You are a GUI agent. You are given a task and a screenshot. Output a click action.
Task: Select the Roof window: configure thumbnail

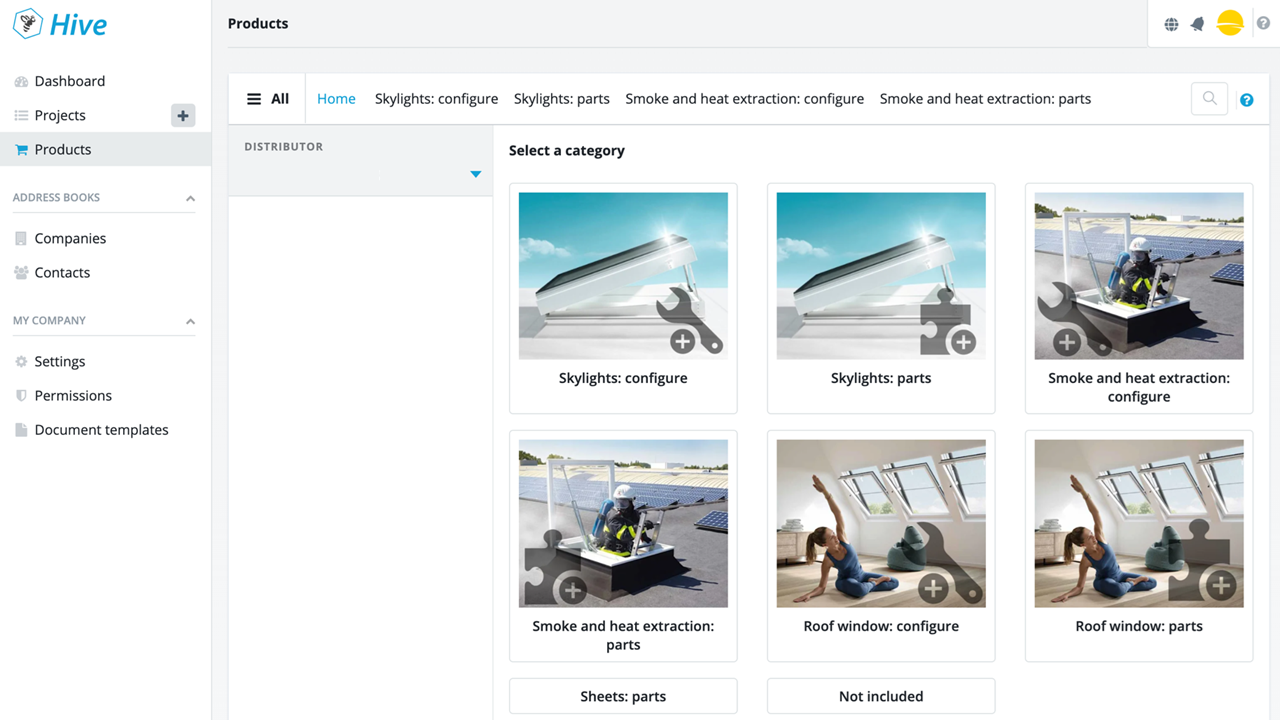point(880,523)
